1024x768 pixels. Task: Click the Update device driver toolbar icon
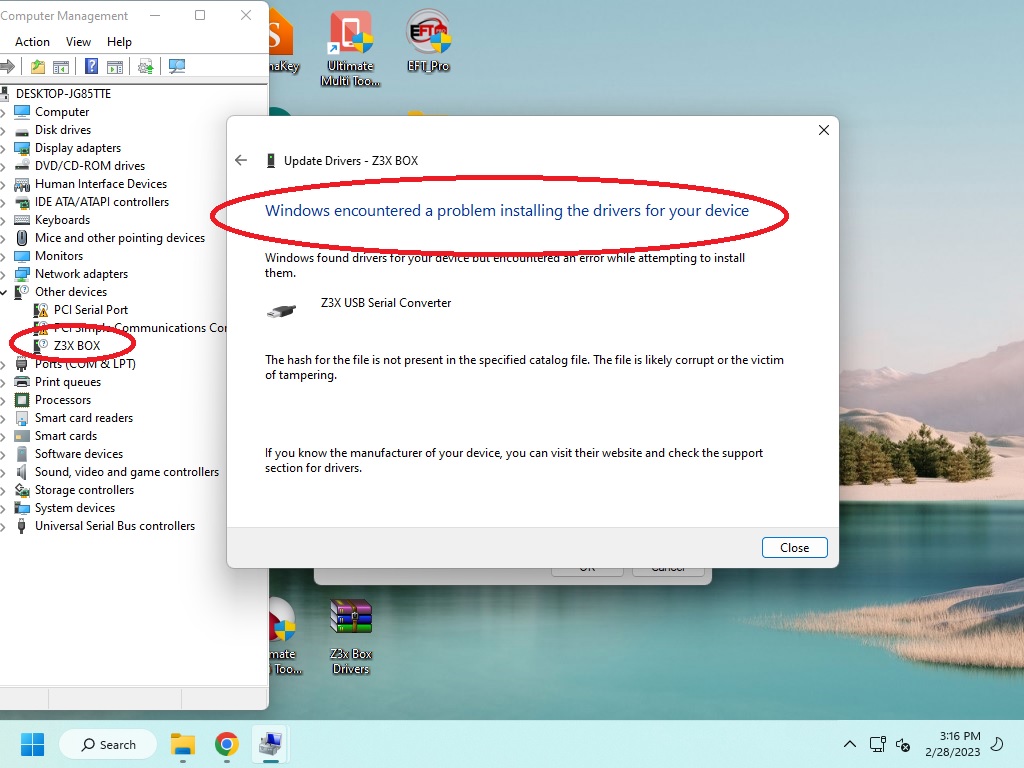click(x=146, y=66)
